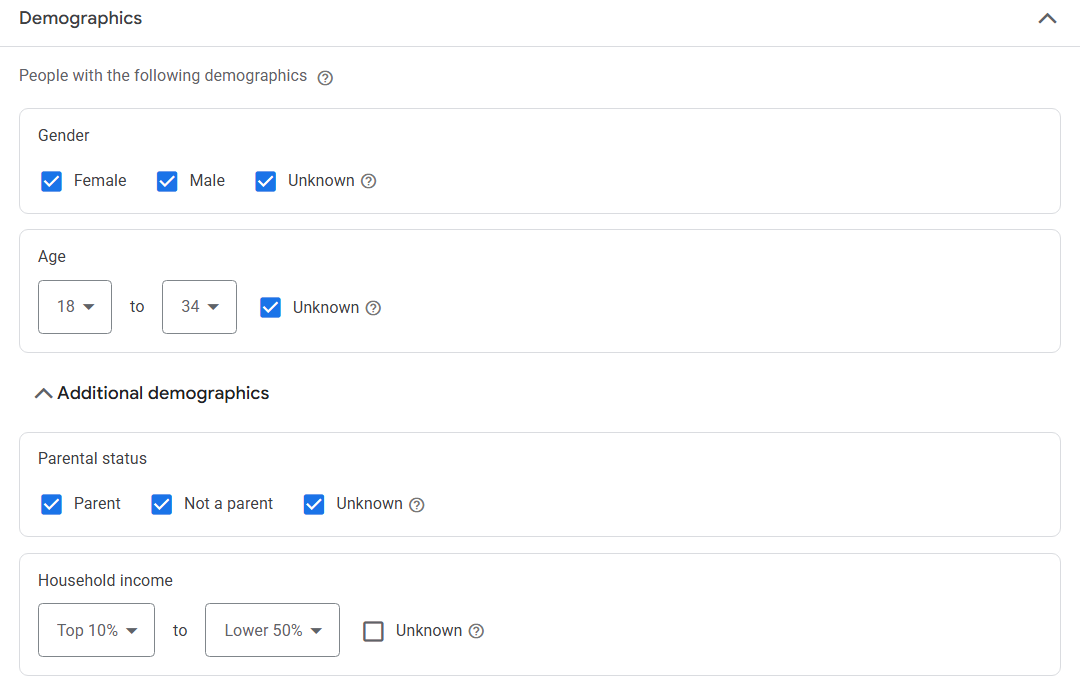The image size is (1080, 677).
Task: Collapse the Demographics section with the top chevron
Action: point(1047,18)
